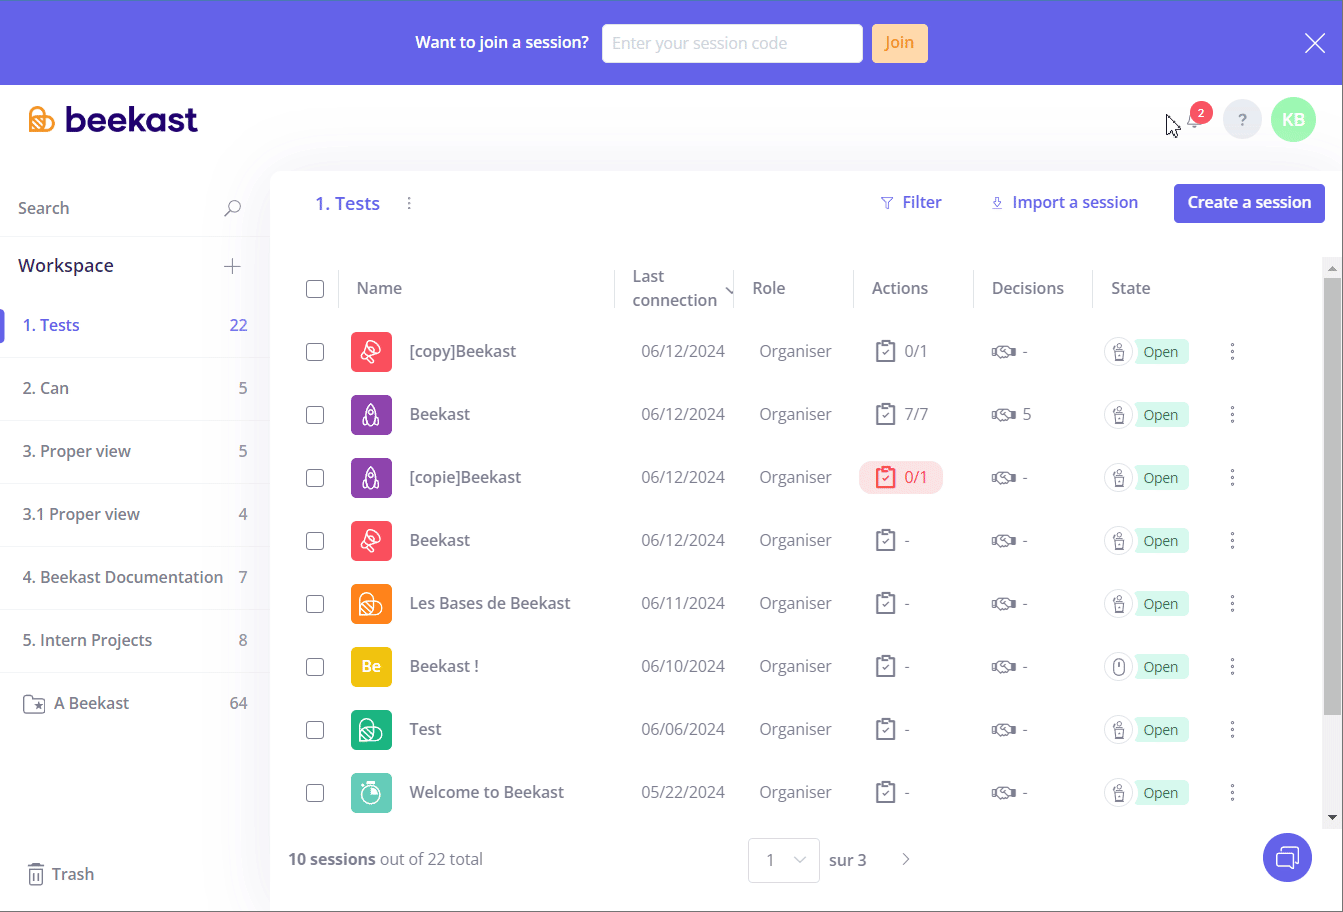Image resolution: width=1343 pixels, height=912 pixels.
Task: Select the 1. Tests folder
Action: tap(135, 326)
